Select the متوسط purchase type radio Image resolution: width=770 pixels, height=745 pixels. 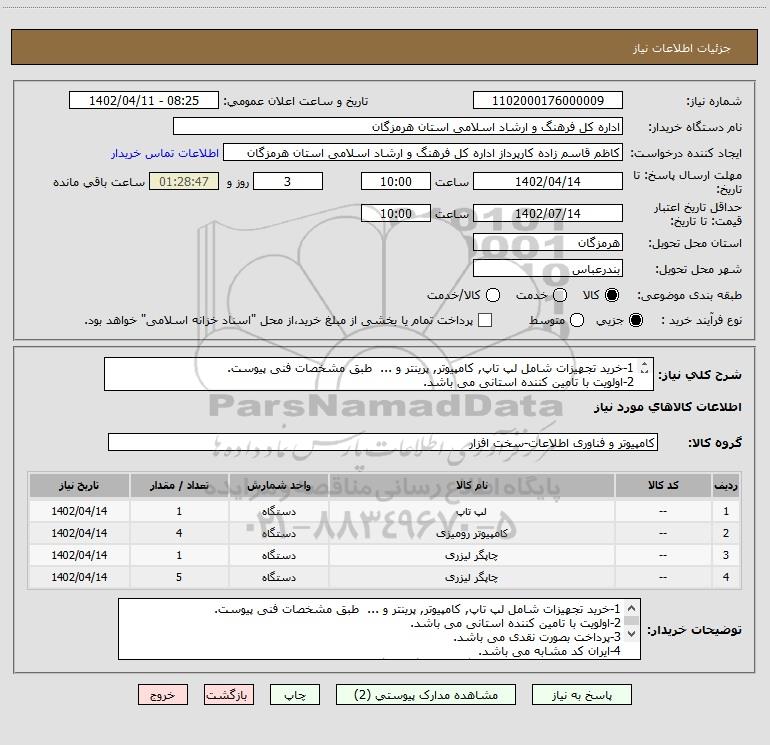577,320
